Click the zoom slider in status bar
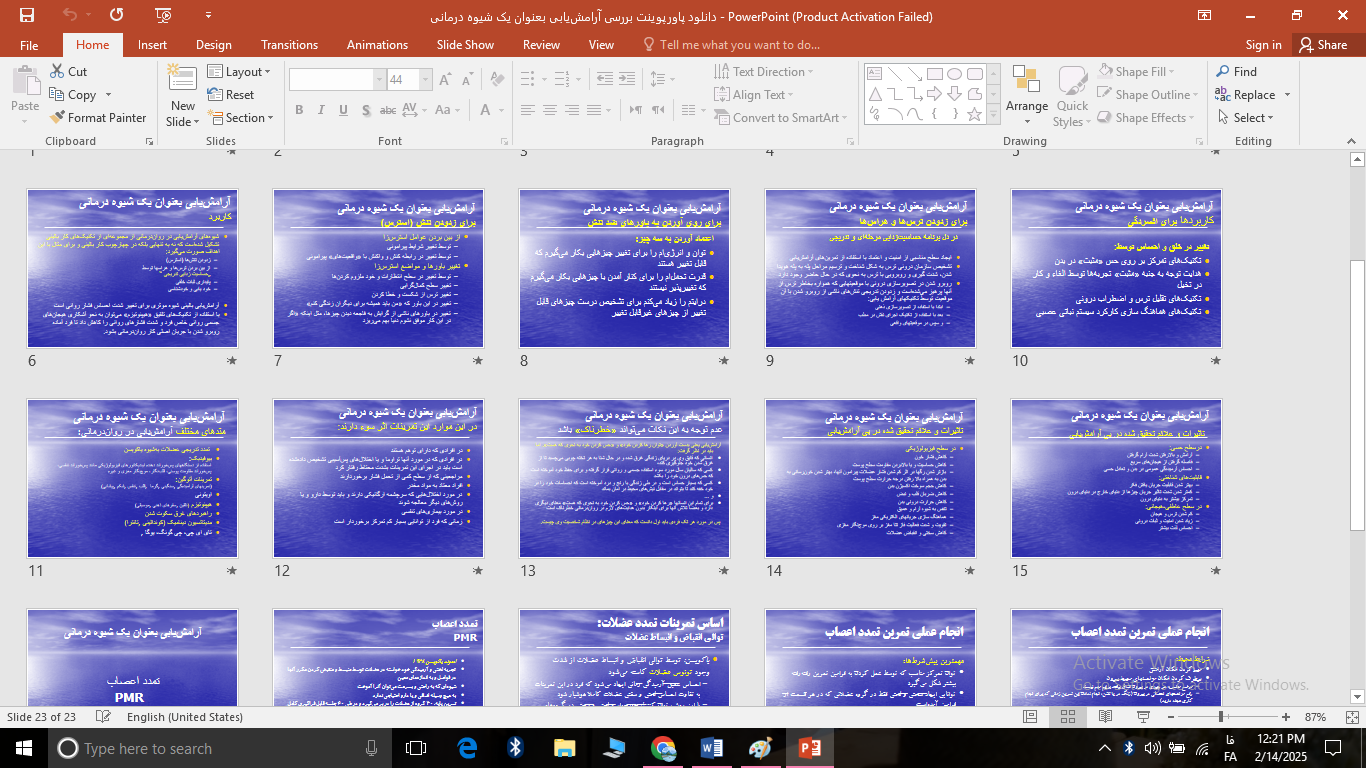 click(1220, 717)
